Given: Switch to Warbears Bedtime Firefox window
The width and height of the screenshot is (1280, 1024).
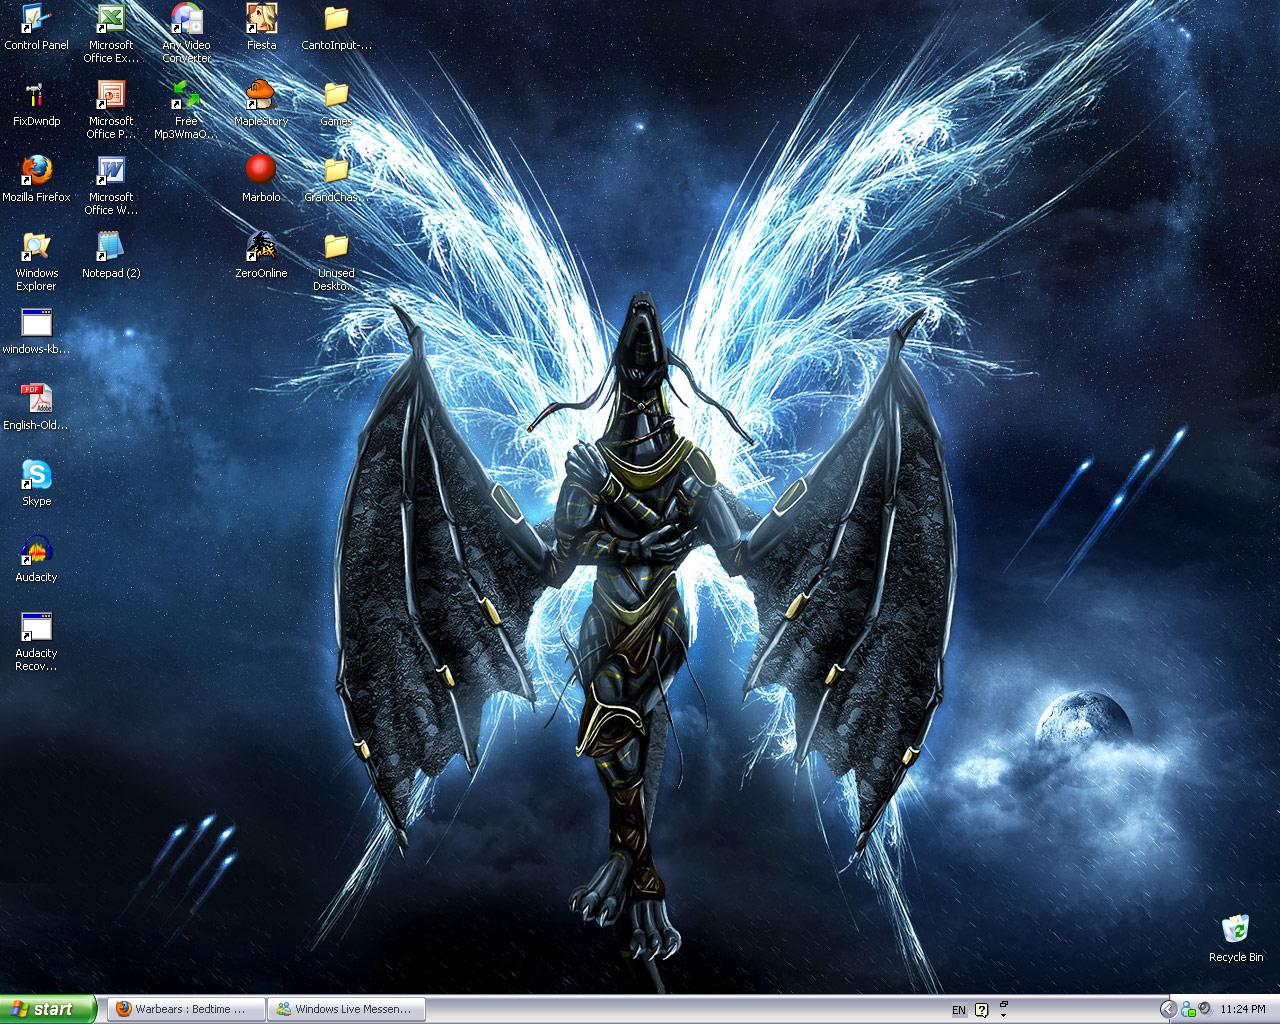Looking at the screenshot, I should click(x=186, y=1009).
